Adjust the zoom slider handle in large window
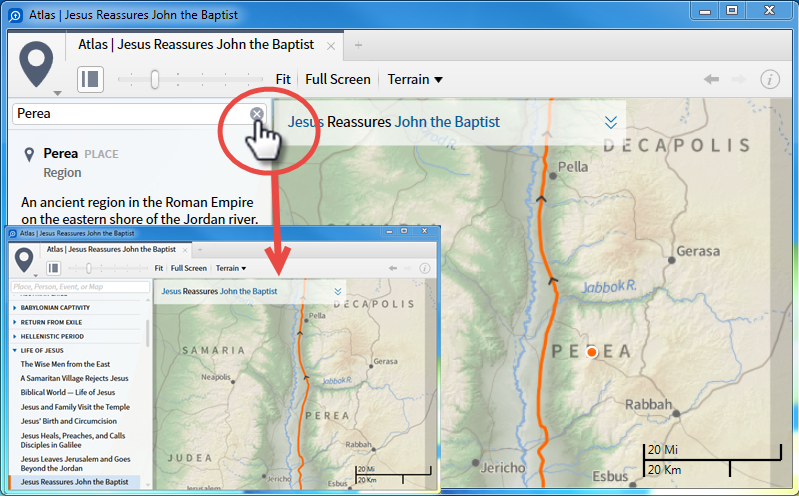799x498 pixels. tap(154, 80)
